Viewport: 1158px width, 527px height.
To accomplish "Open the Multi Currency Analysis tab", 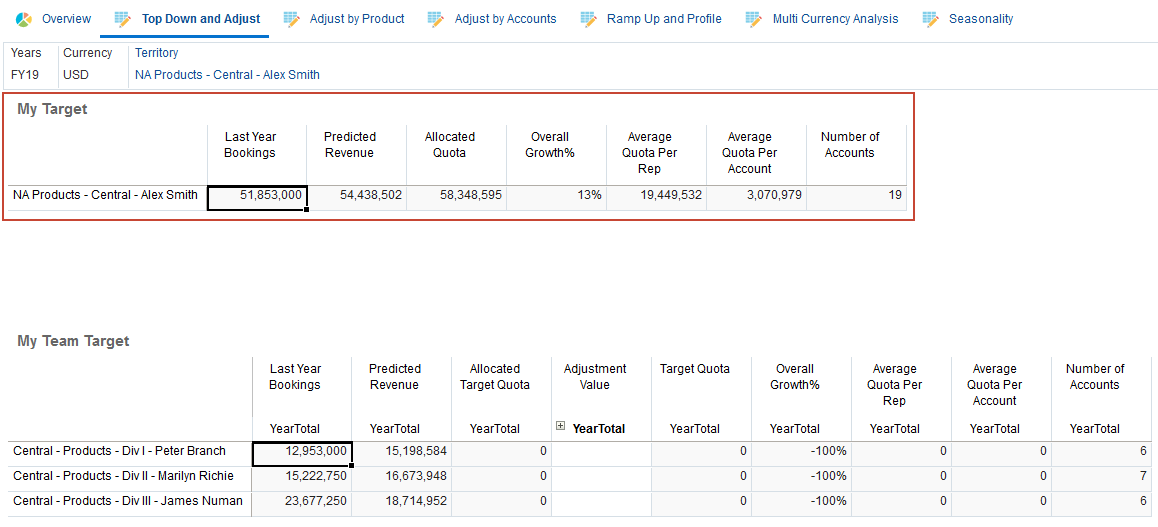I will click(x=835, y=19).
